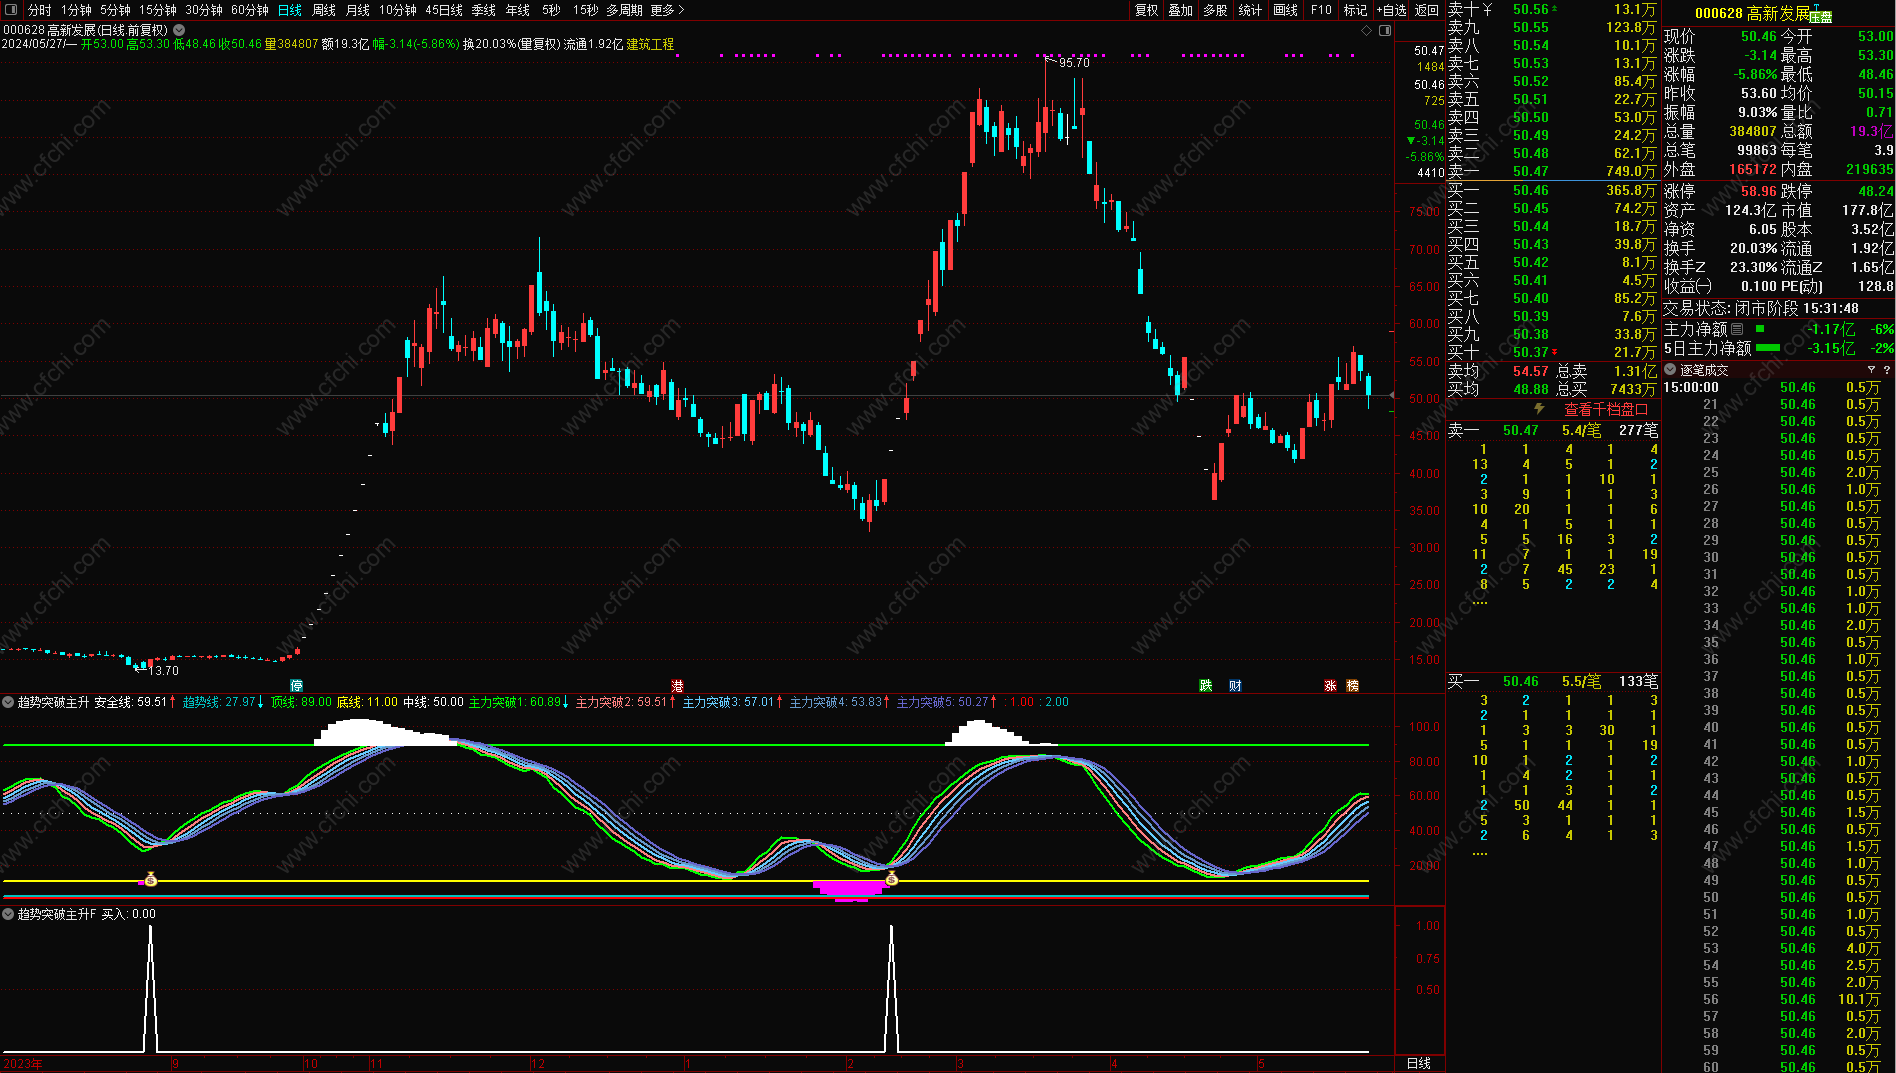Click the money bag signal marker near September
This screenshot has width=1896, height=1073.
151,880
